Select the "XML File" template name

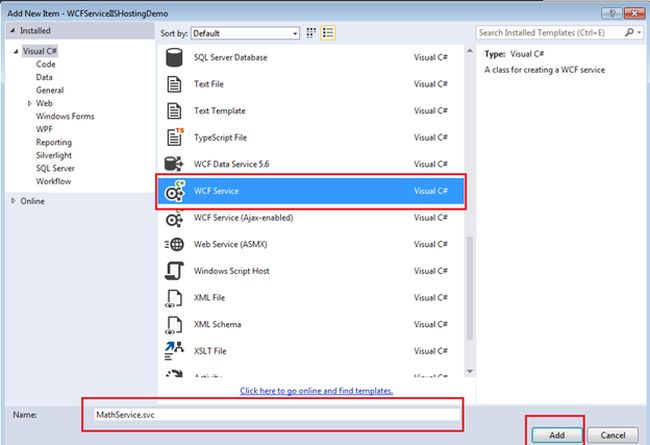(x=209, y=298)
